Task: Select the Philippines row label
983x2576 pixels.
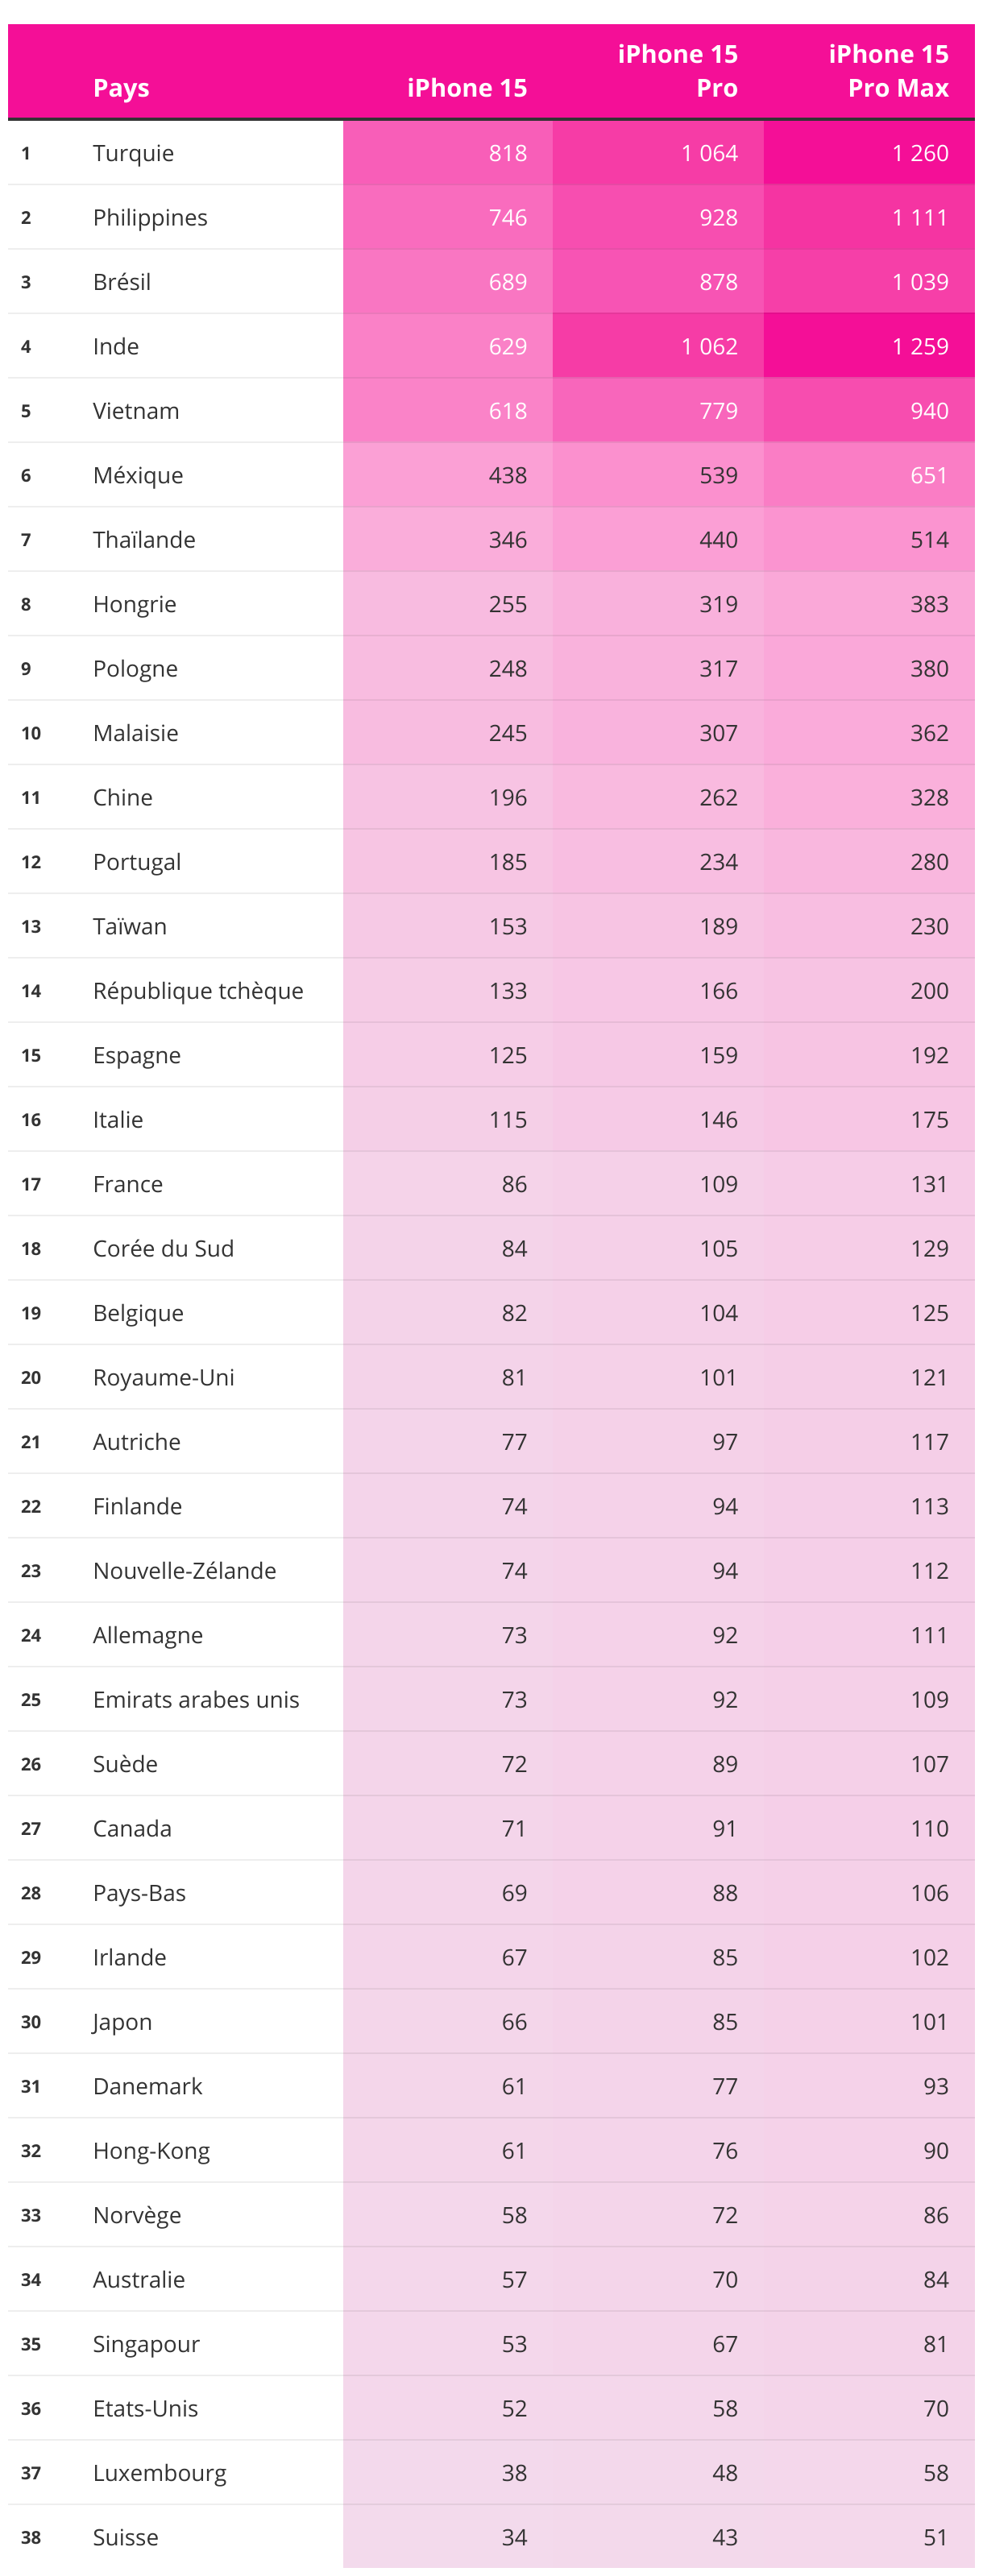Action: (150, 217)
